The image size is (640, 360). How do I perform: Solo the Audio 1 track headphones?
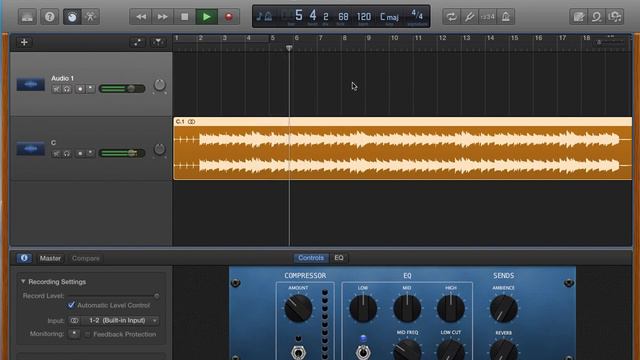[x=67, y=89]
